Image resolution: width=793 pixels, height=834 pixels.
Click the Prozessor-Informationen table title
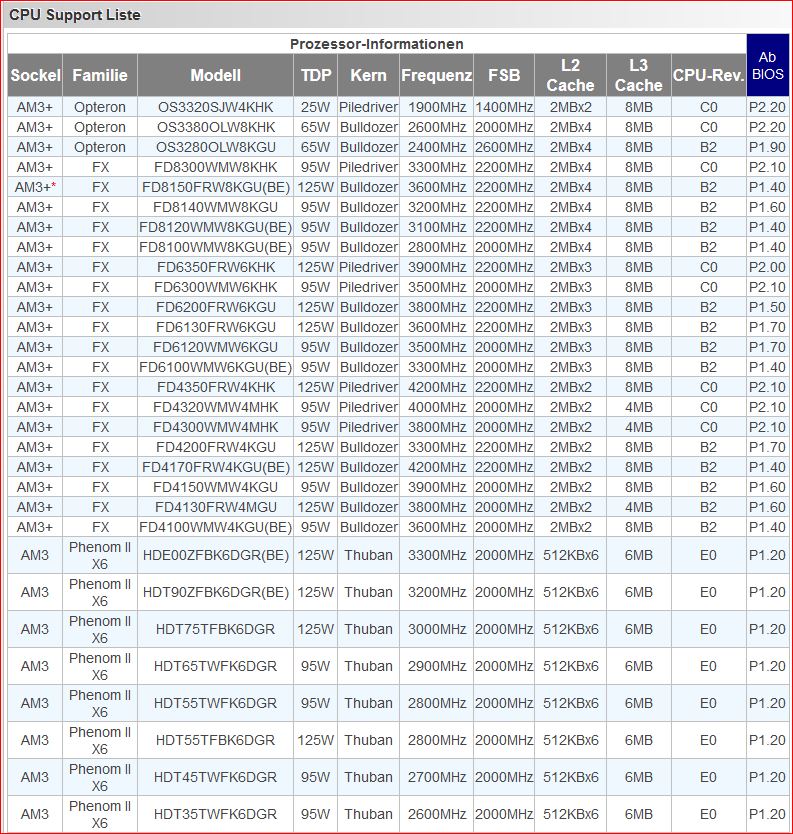coord(377,44)
